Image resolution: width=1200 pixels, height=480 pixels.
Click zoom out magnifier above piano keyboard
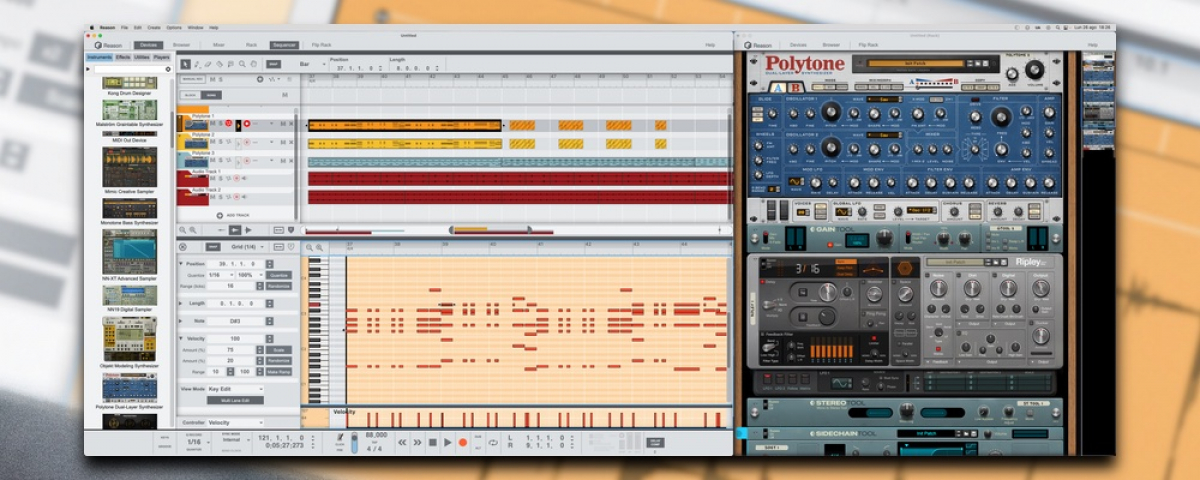[309, 247]
